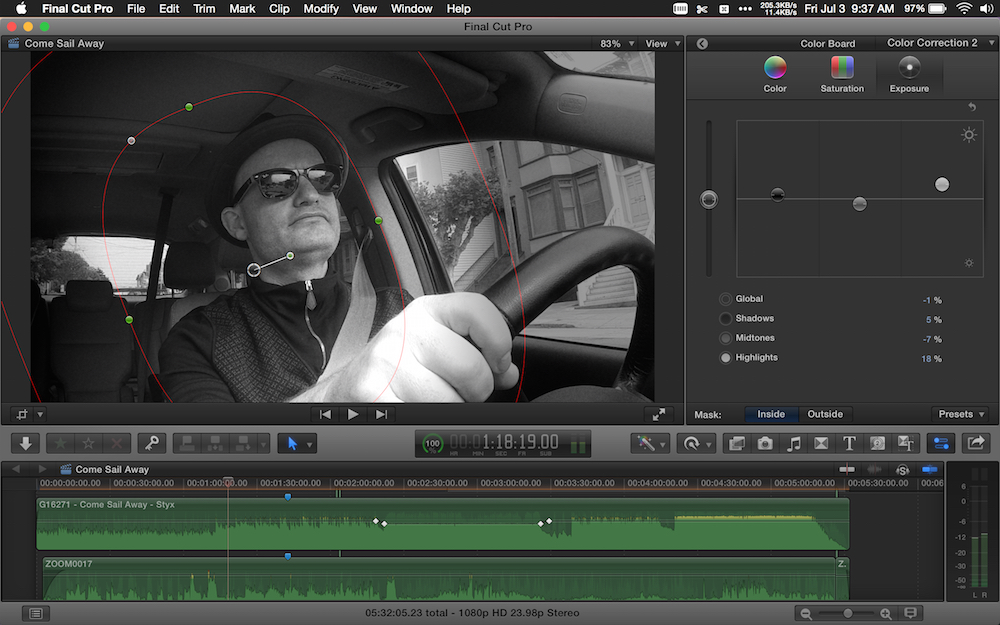
Task: Go back from the Color Board
Action: tap(702, 43)
